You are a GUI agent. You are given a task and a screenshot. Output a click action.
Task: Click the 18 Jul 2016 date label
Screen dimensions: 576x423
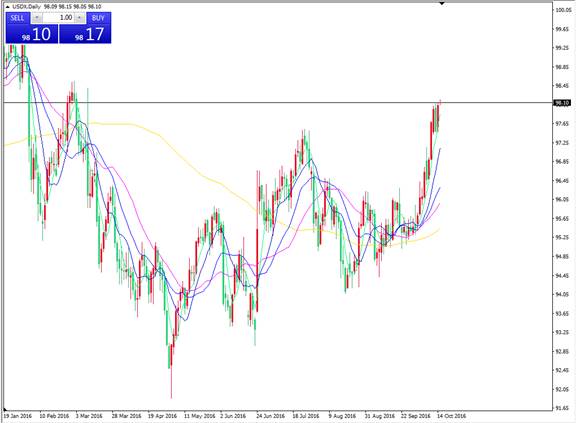[306, 416]
